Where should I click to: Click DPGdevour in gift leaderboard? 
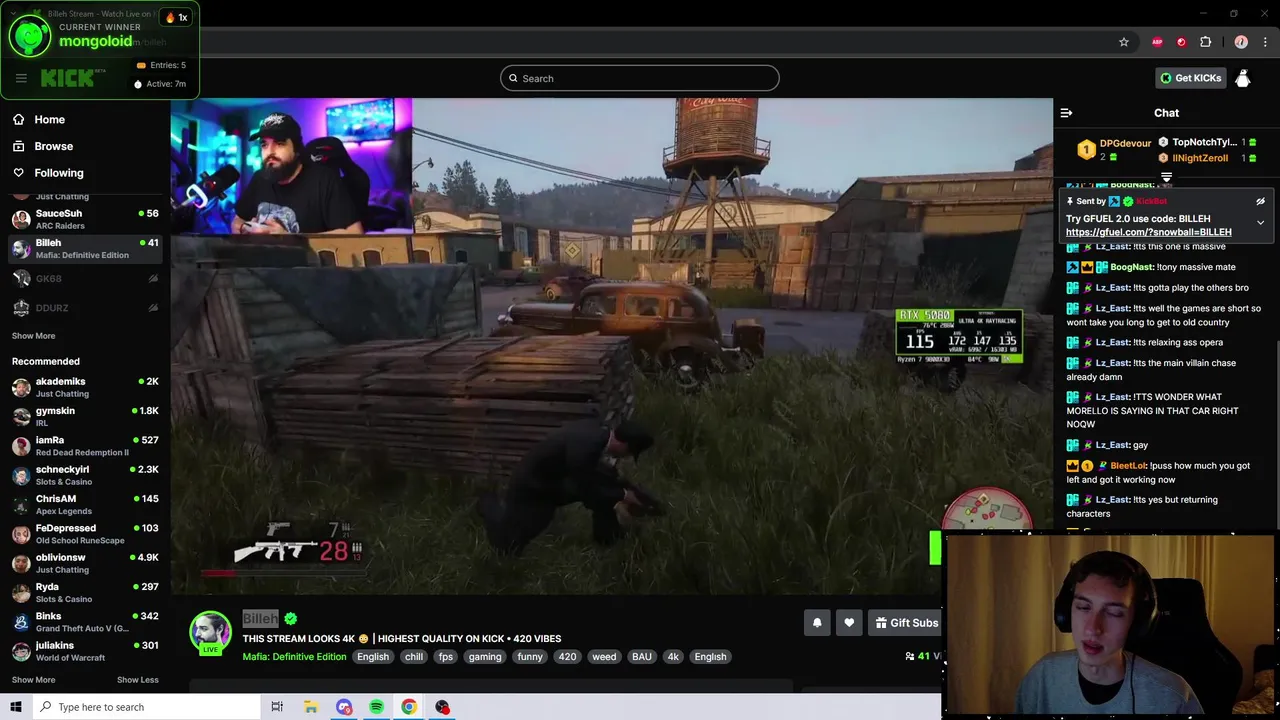pos(1125,144)
